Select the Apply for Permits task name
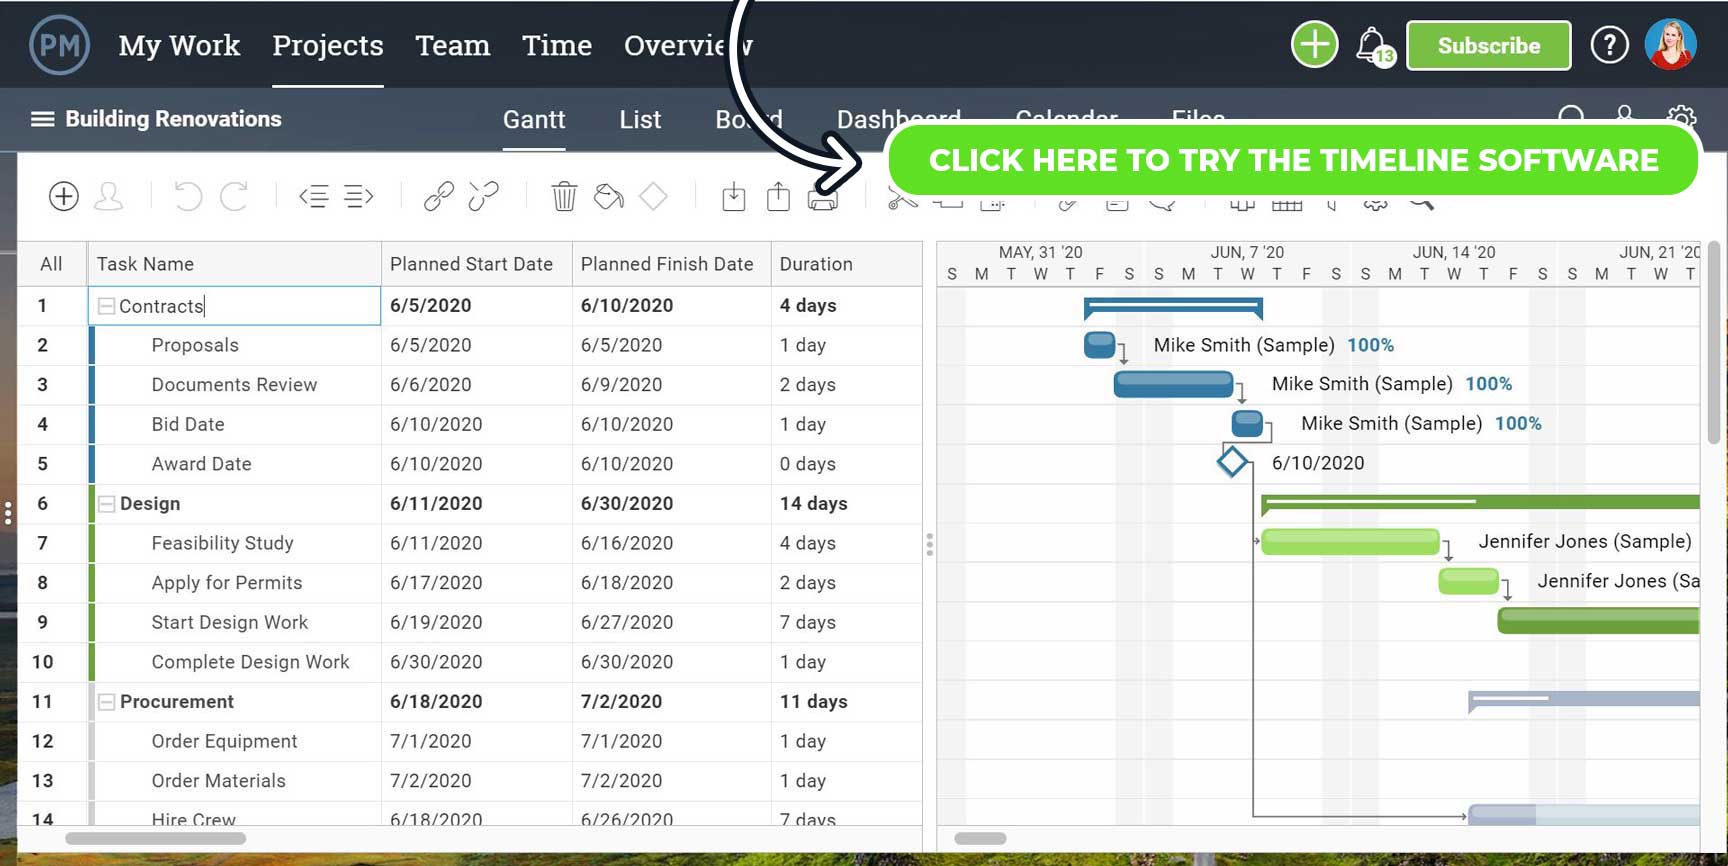The height and width of the screenshot is (866, 1728). (x=226, y=583)
